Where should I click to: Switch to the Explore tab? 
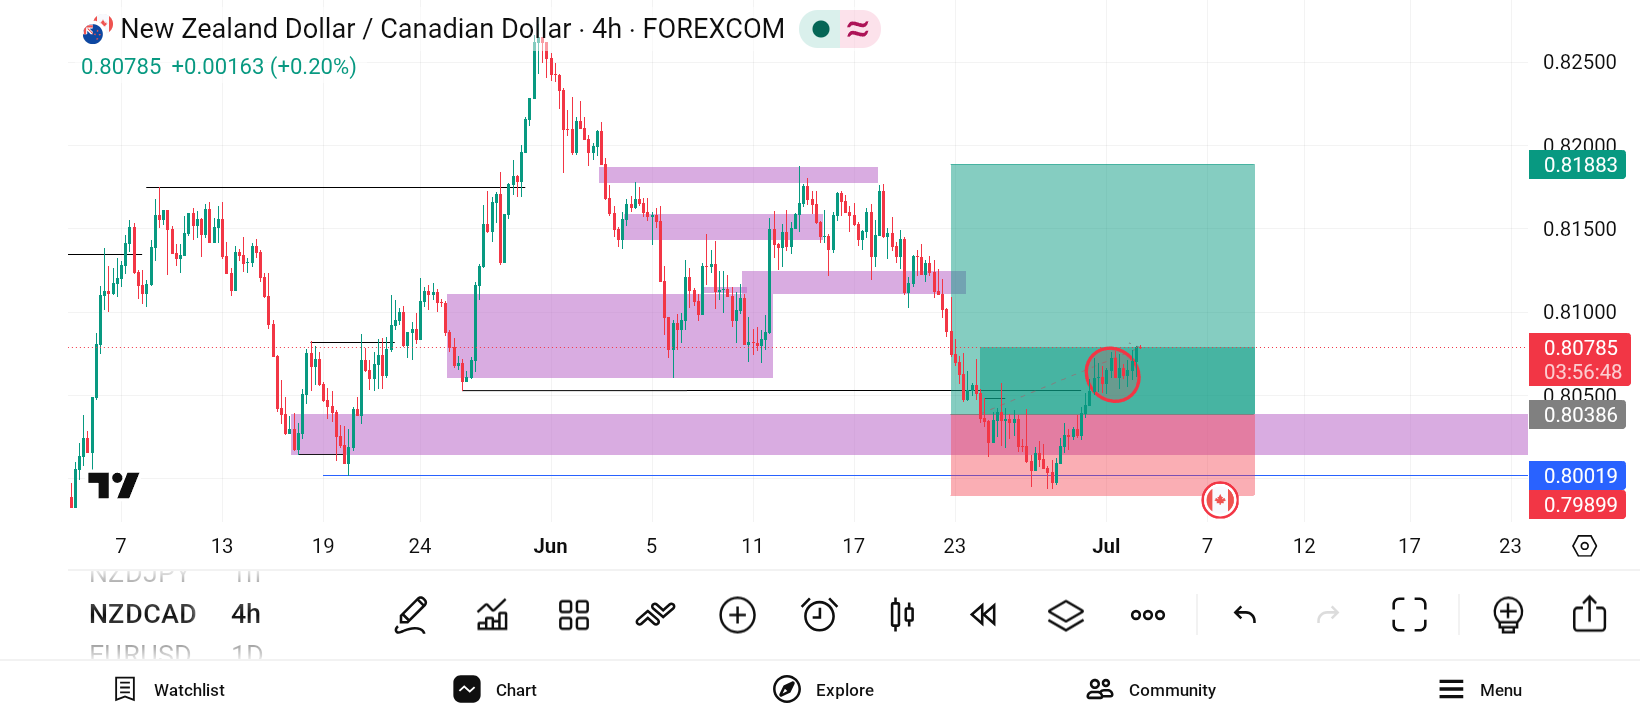tap(823, 690)
